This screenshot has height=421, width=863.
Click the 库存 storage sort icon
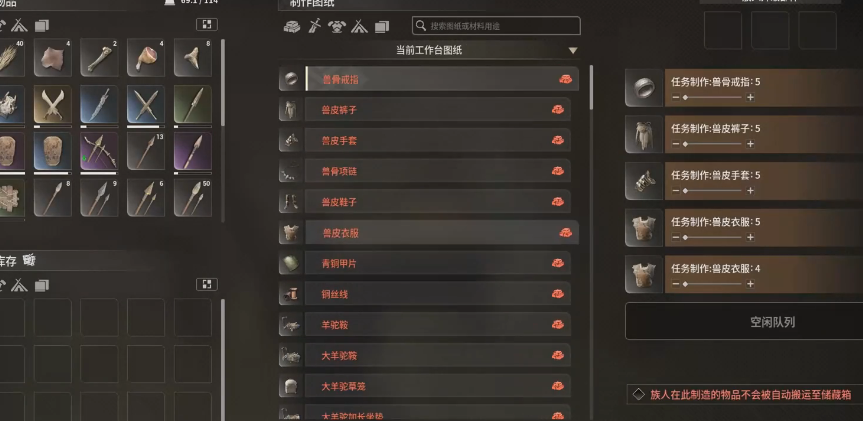click(x=30, y=260)
